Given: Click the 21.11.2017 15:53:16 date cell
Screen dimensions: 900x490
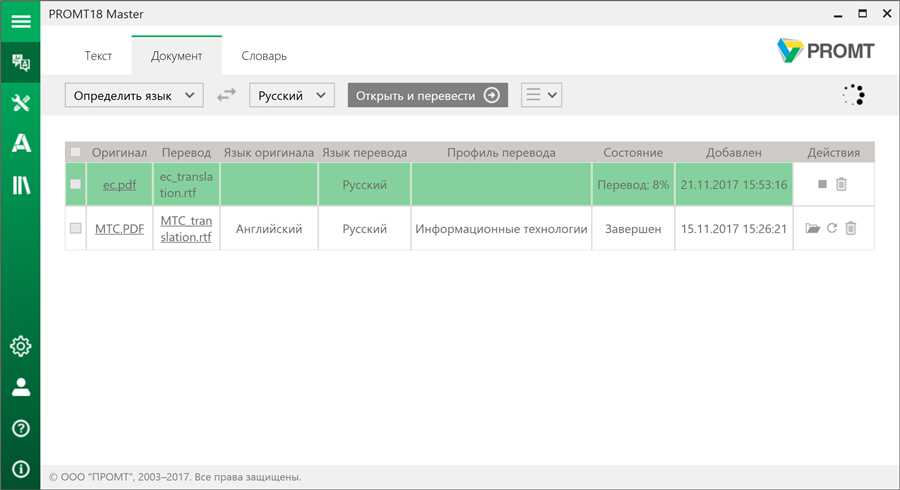Looking at the screenshot, I should pos(734,185).
